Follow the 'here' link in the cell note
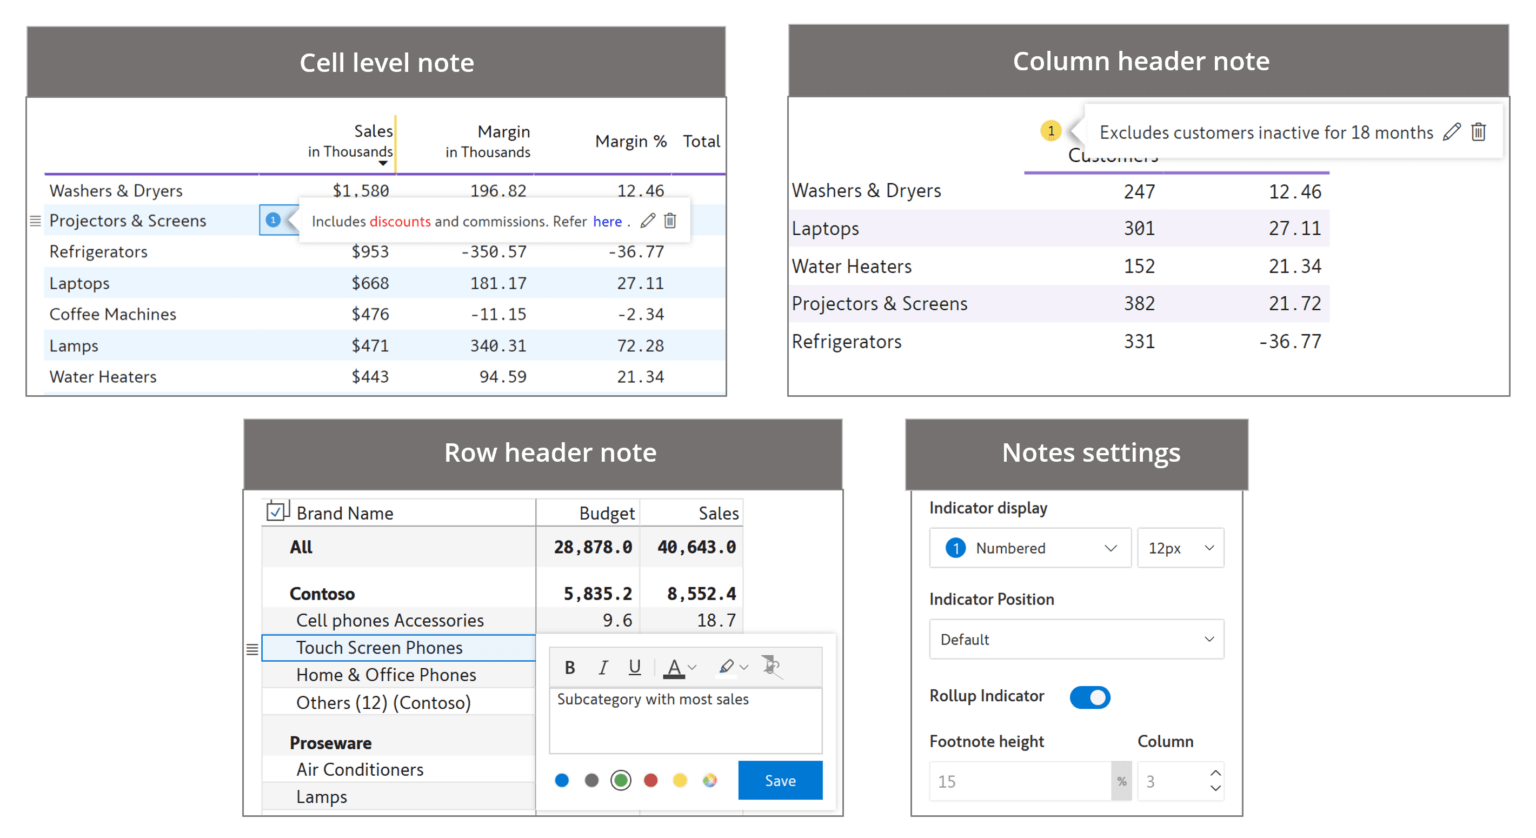Image resolution: width=1536 pixels, height=838 pixels. tap(608, 221)
